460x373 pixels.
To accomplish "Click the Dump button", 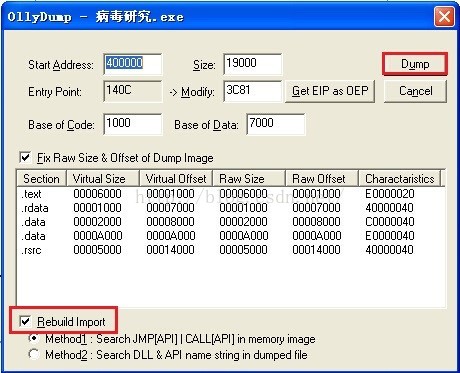I will tap(415, 64).
